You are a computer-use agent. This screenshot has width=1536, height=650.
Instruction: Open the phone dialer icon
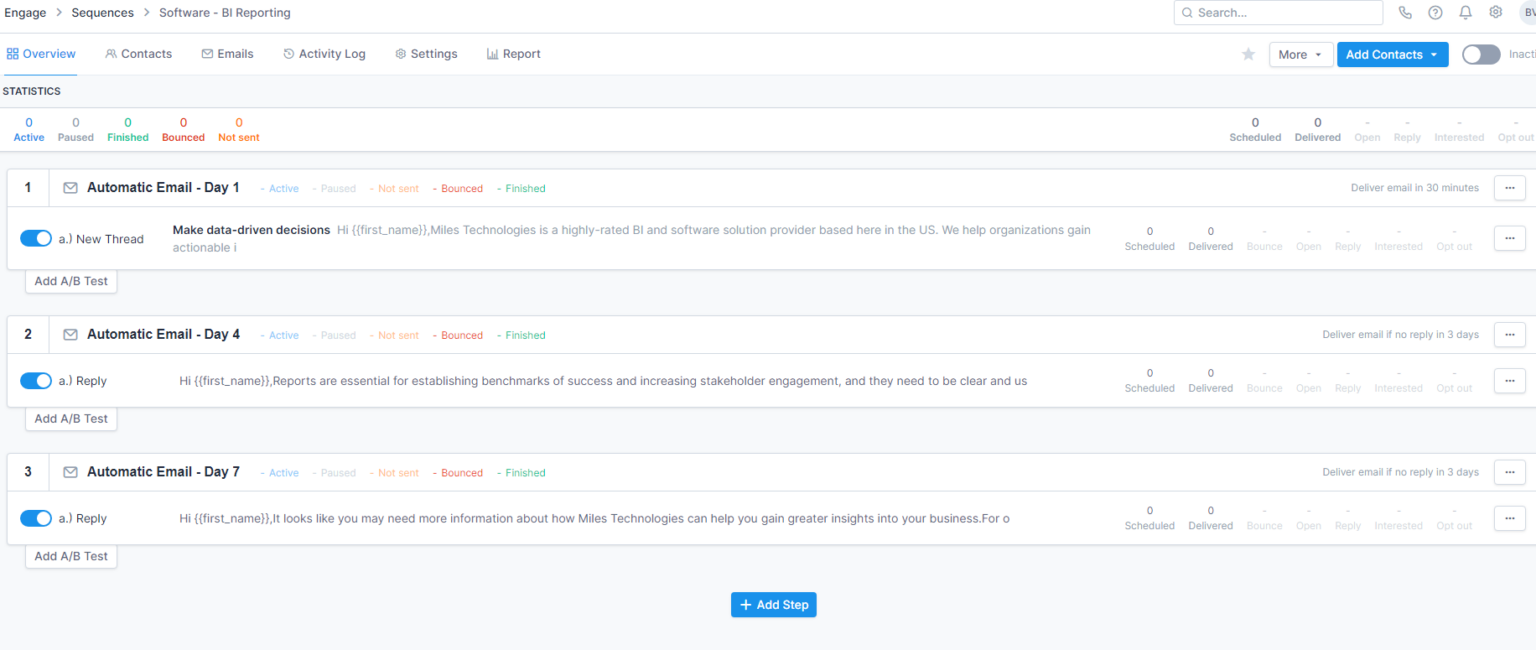(1405, 12)
